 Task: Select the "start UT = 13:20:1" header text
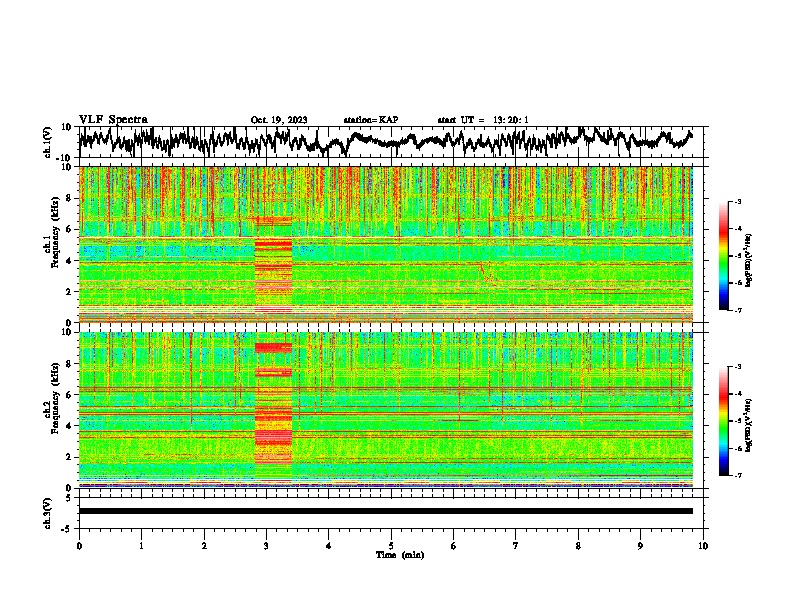tap(483, 120)
